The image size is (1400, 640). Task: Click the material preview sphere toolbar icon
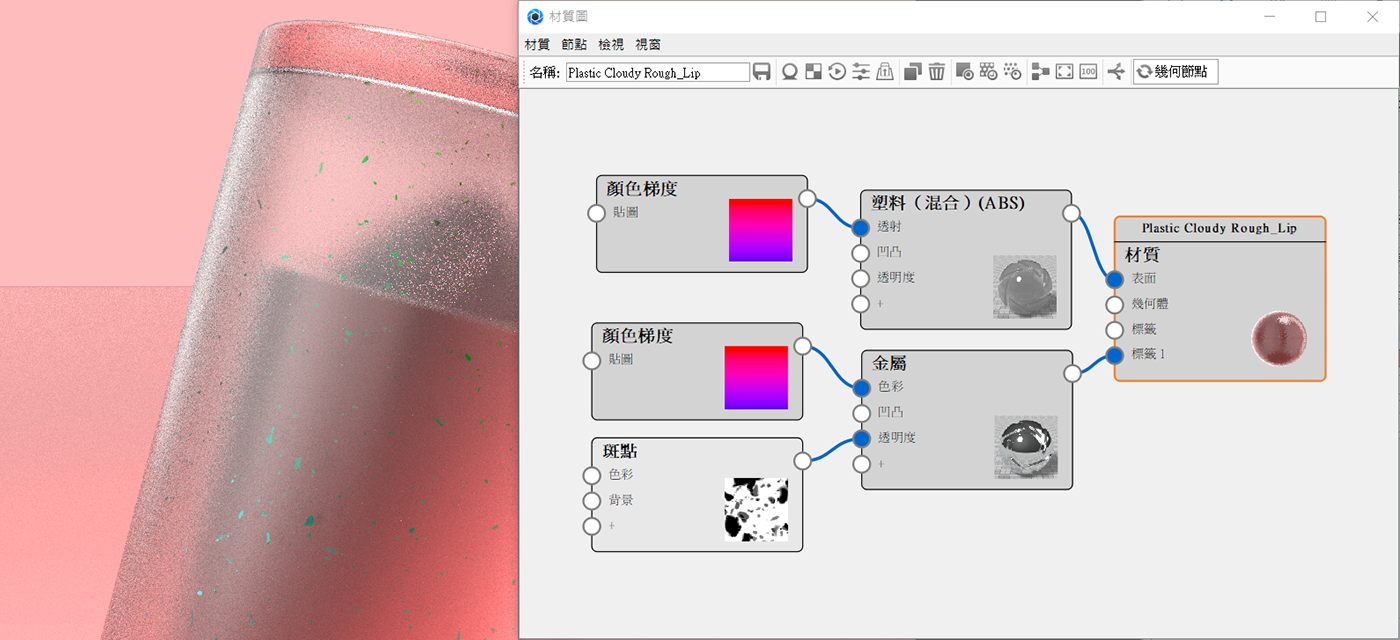click(790, 72)
